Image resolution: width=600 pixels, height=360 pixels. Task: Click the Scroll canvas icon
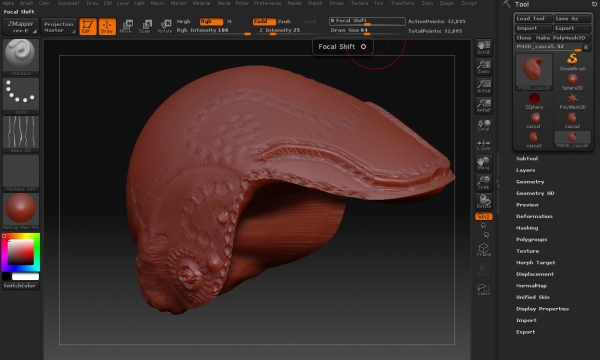(484, 47)
